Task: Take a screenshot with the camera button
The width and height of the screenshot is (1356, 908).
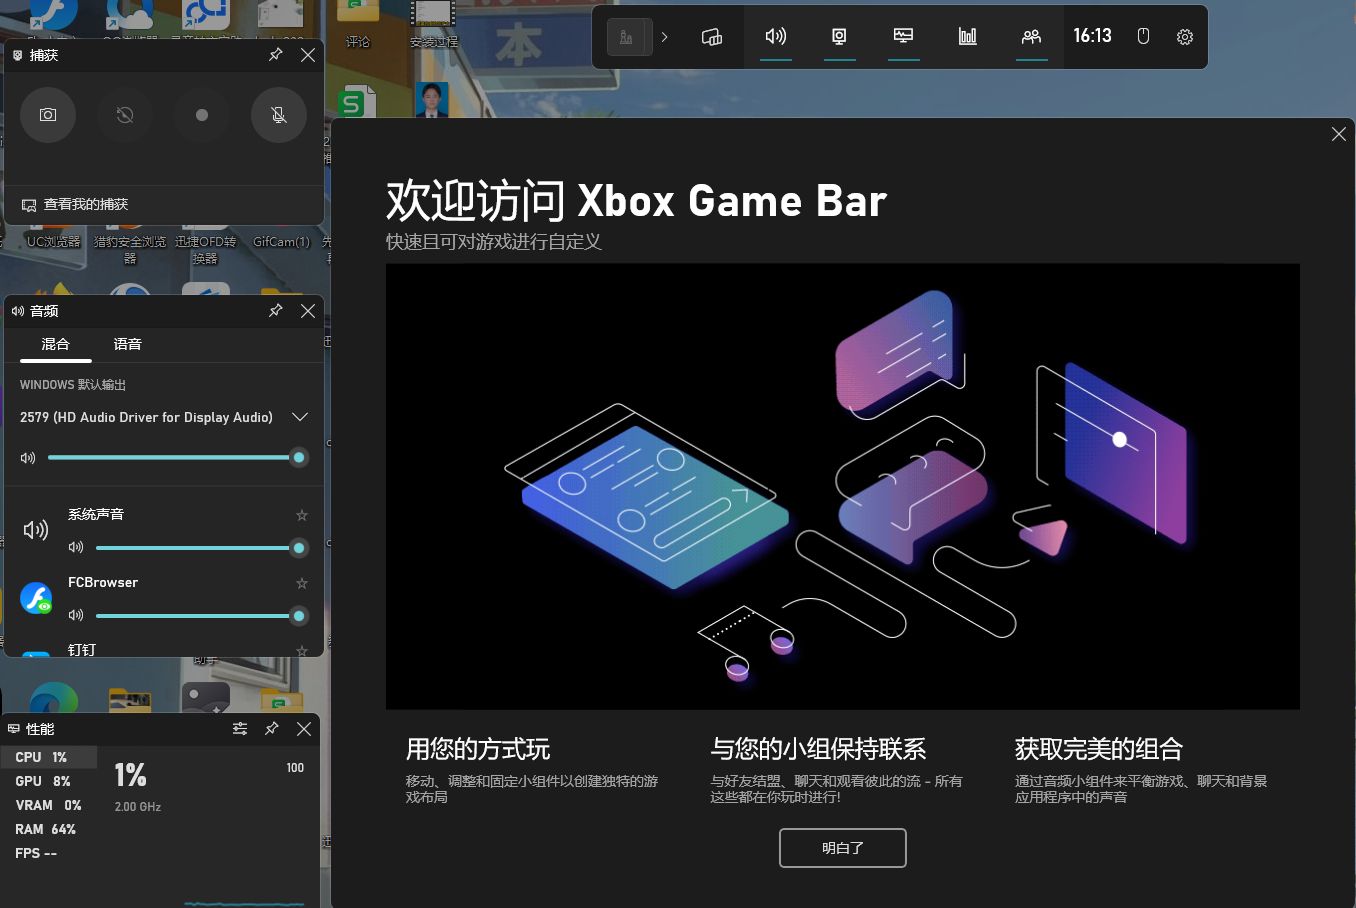Action: [x=48, y=115]
